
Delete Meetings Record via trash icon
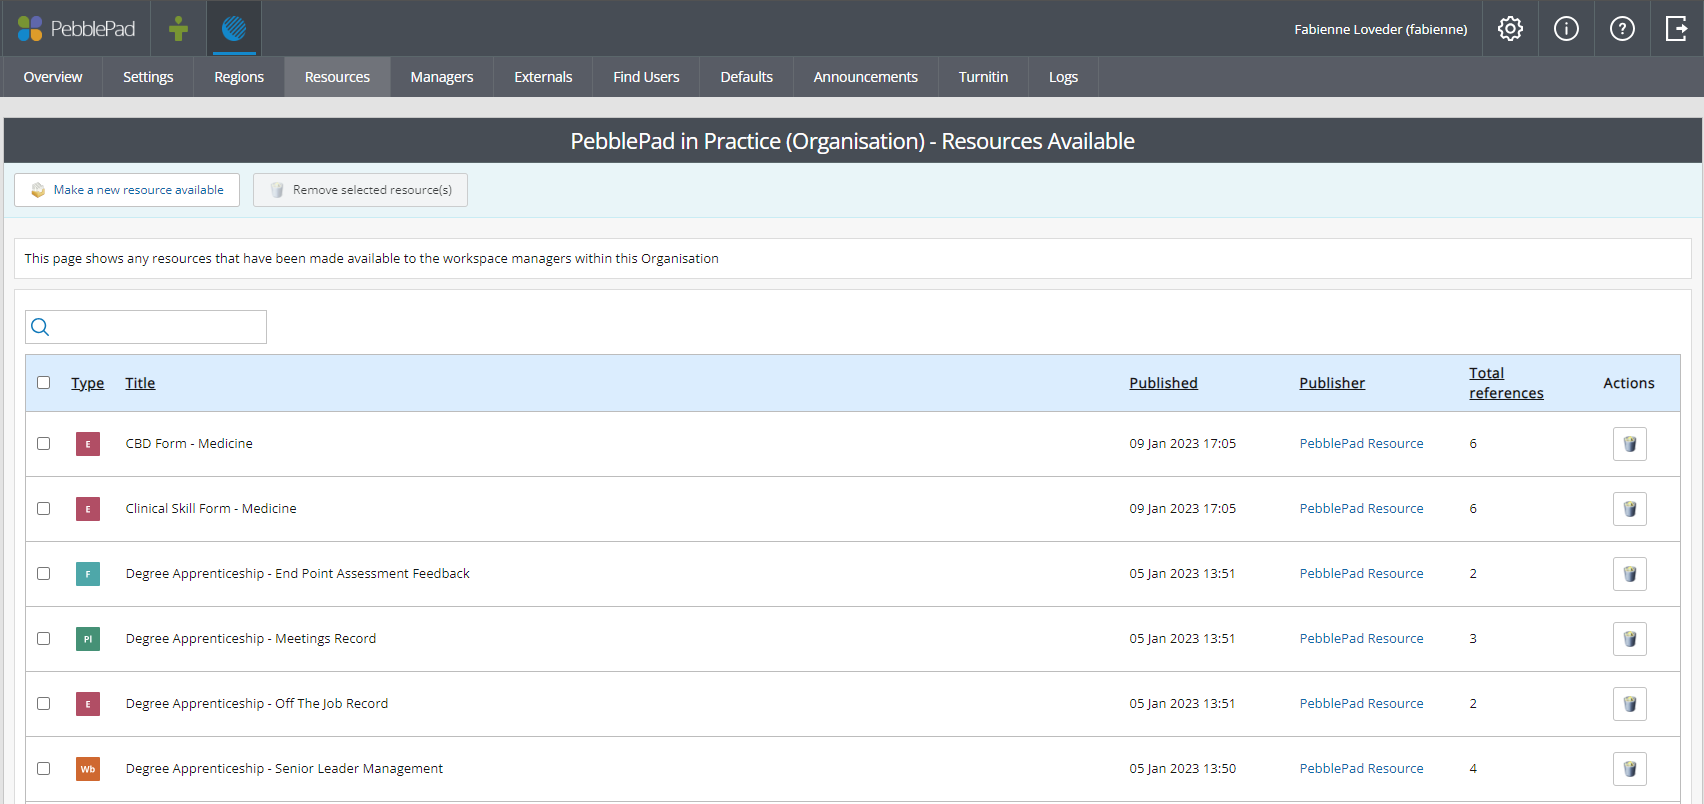(1629, 639)
